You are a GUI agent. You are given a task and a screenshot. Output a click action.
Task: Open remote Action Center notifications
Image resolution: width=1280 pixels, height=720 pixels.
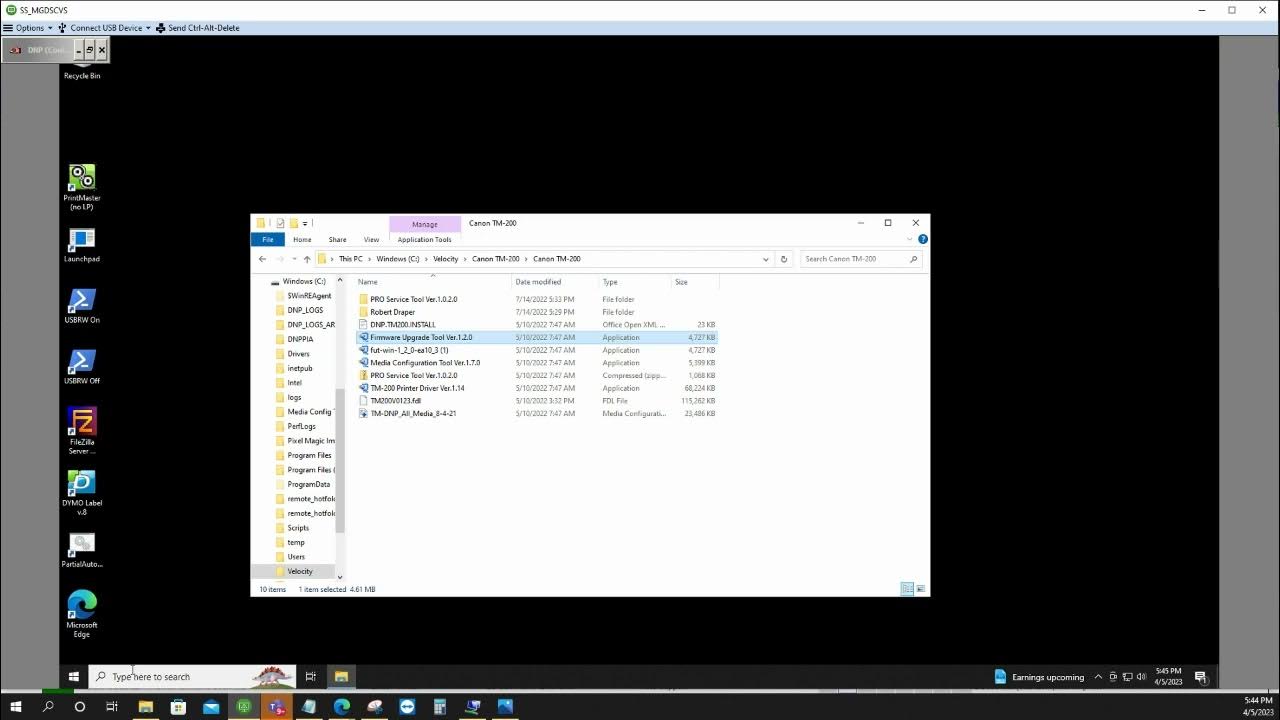[x=1201, y=677]
